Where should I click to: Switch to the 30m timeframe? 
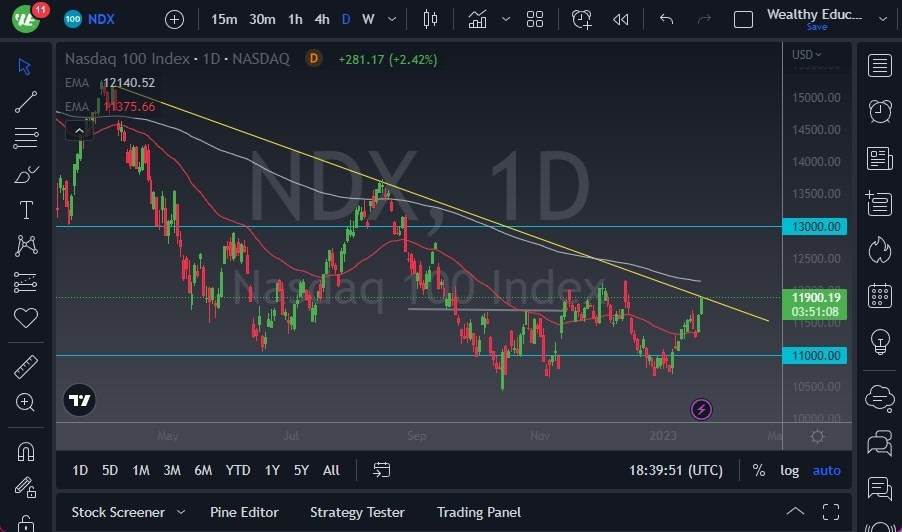click(x=262, y=19)
